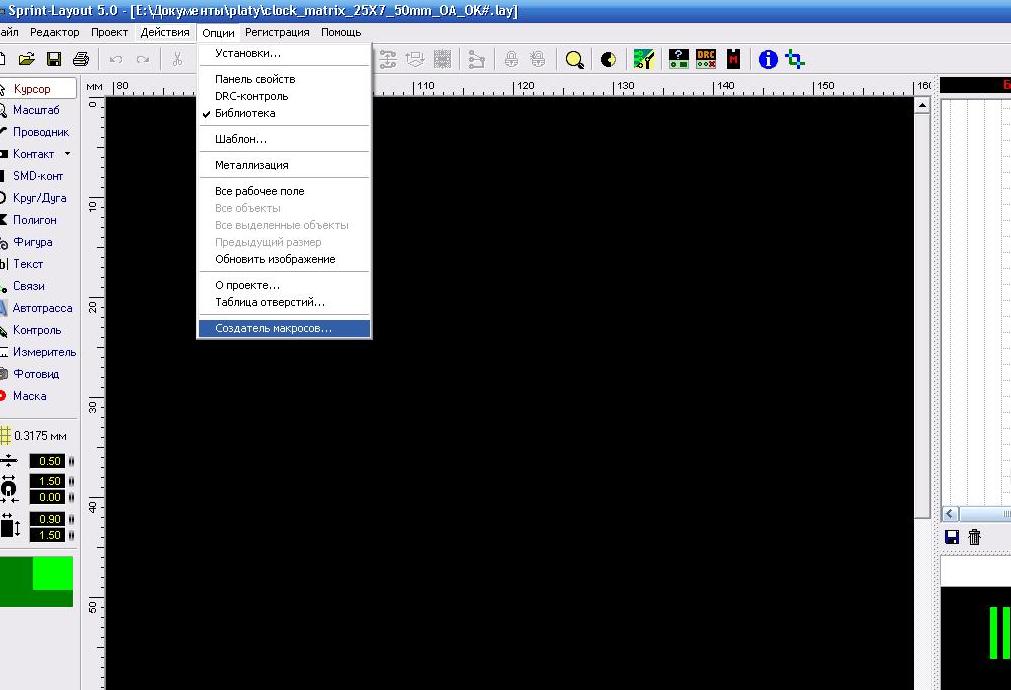Click the track width 0.50 field
The height and width of the screenshot is (690, 1011).
point(47,461)
